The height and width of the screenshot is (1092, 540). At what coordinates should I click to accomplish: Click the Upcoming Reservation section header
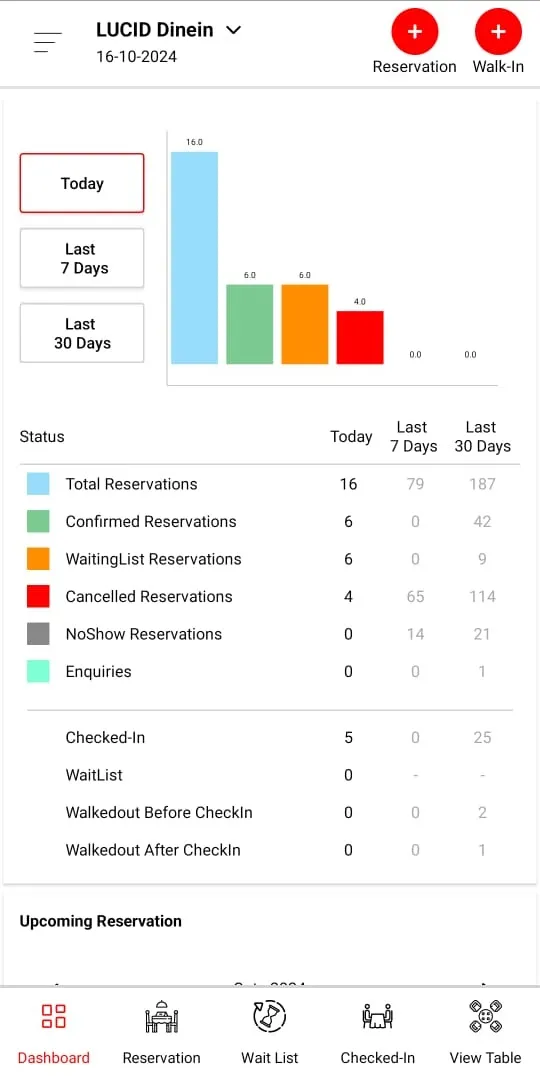[100, 921]
